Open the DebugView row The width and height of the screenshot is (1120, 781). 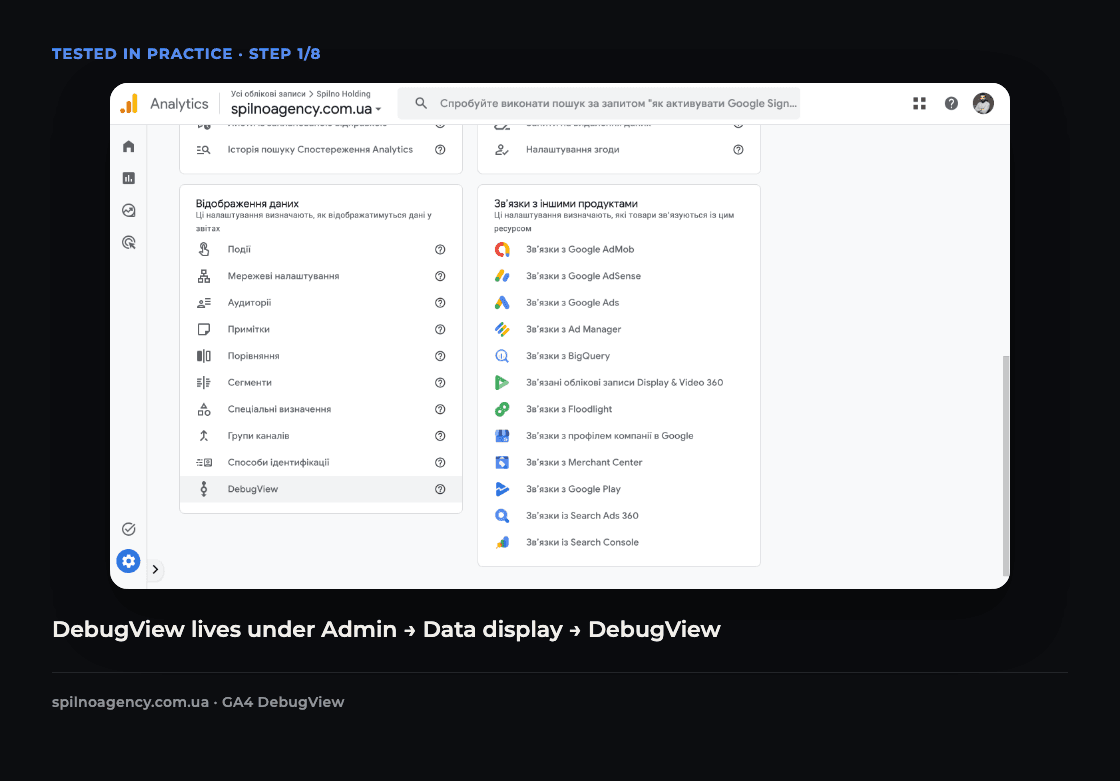click(x=321, y=489)
